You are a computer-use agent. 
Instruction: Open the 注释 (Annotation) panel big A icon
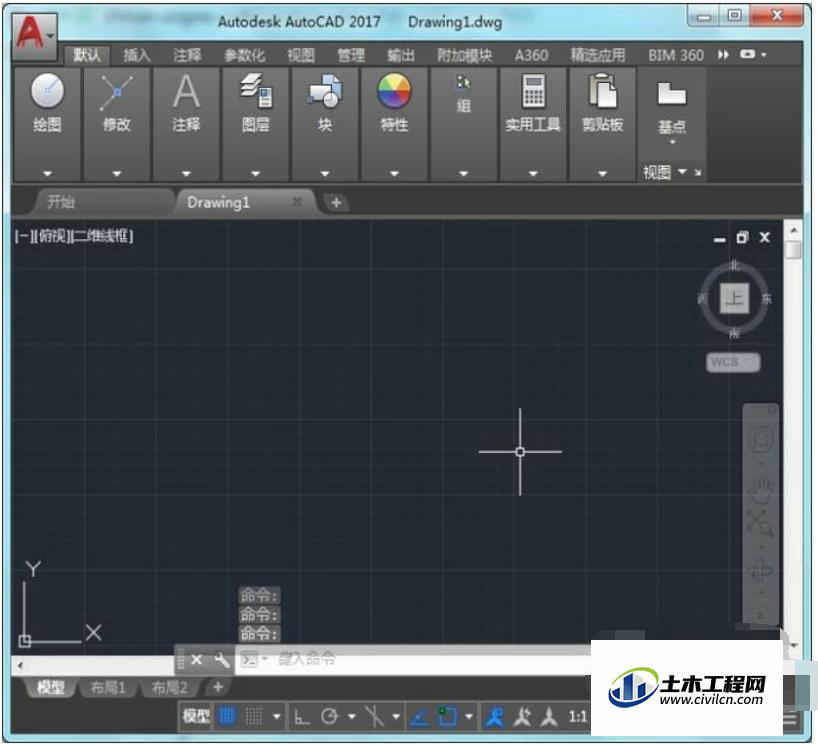(186, 91)
